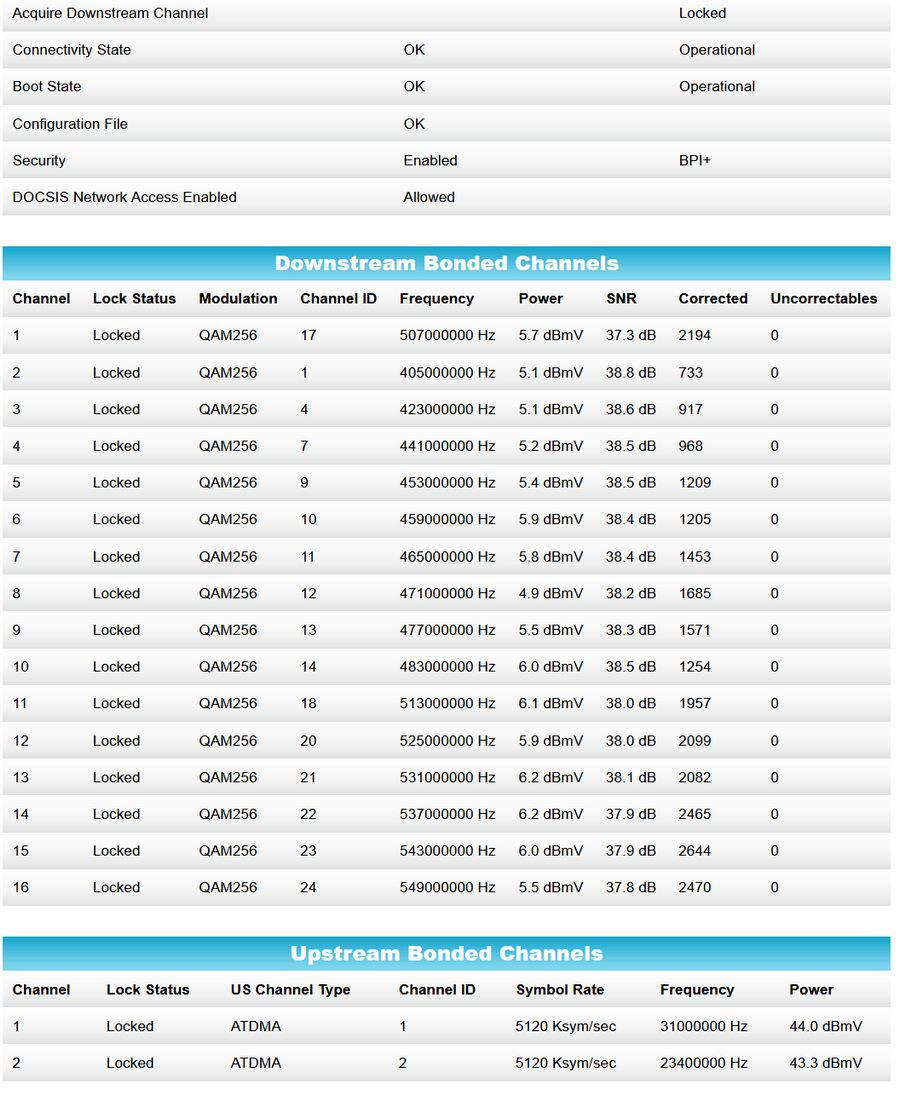Click the 4.9 dBmV power value
Screen dimensions: 900x1096
(551, 594)
